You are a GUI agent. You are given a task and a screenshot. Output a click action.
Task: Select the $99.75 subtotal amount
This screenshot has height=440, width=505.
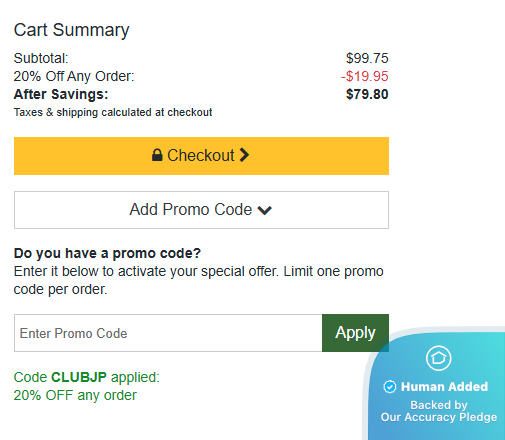tap(367, 58)
